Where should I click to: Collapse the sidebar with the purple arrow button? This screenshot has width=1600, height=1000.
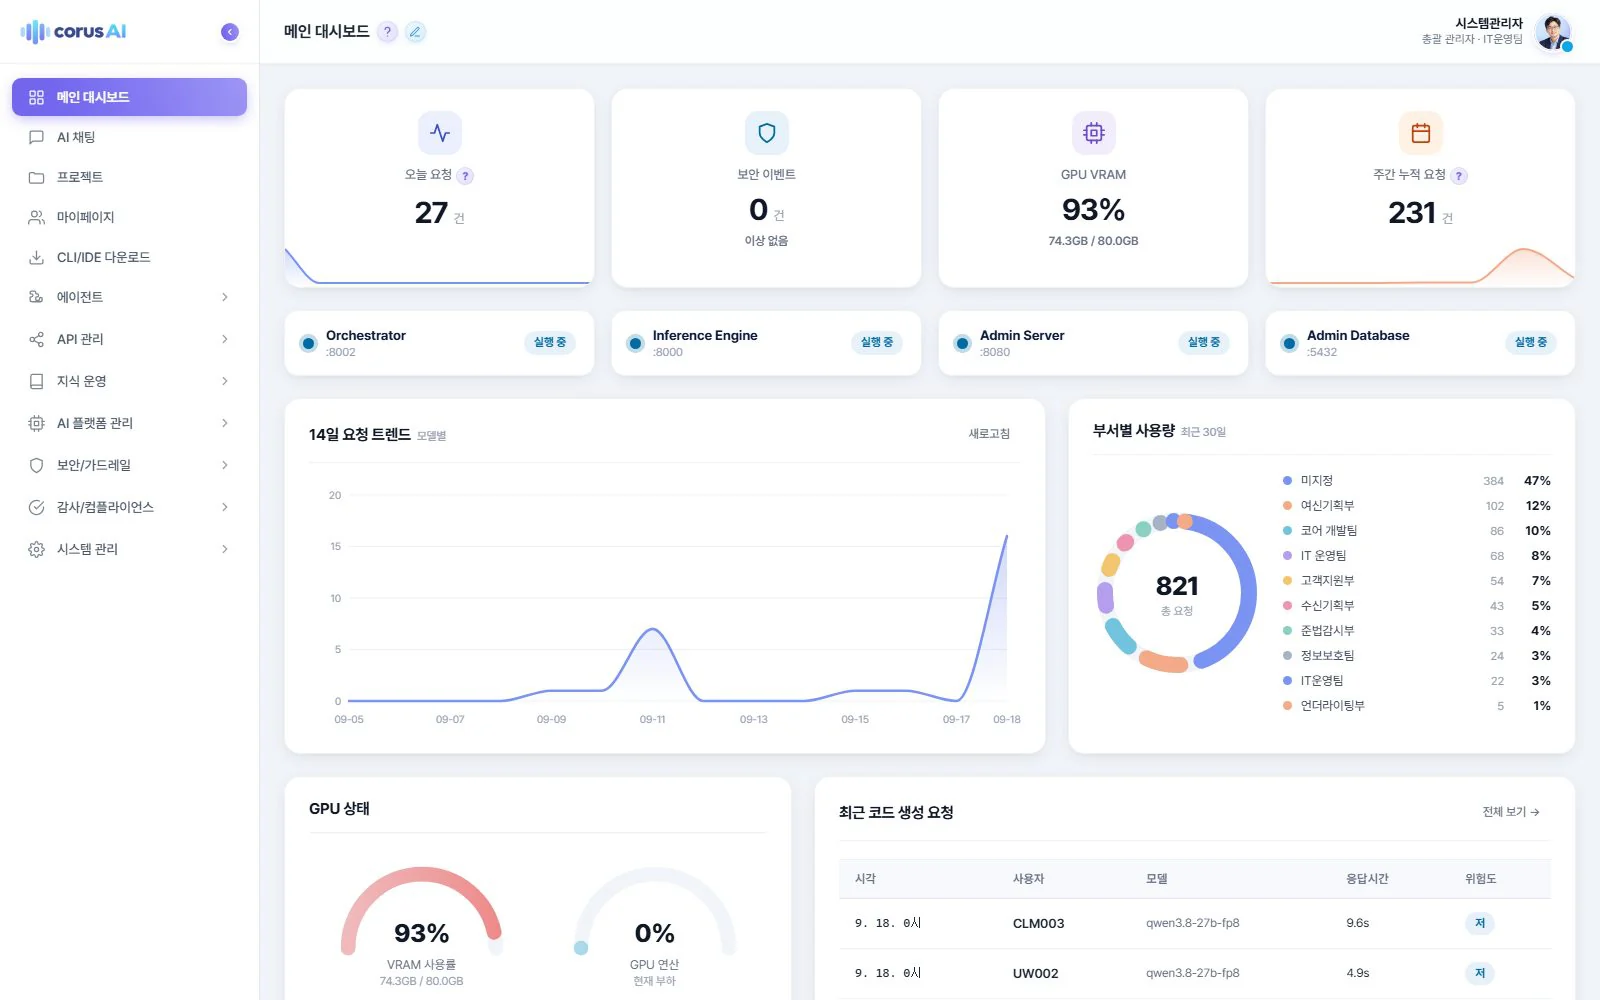click(230, 32)
